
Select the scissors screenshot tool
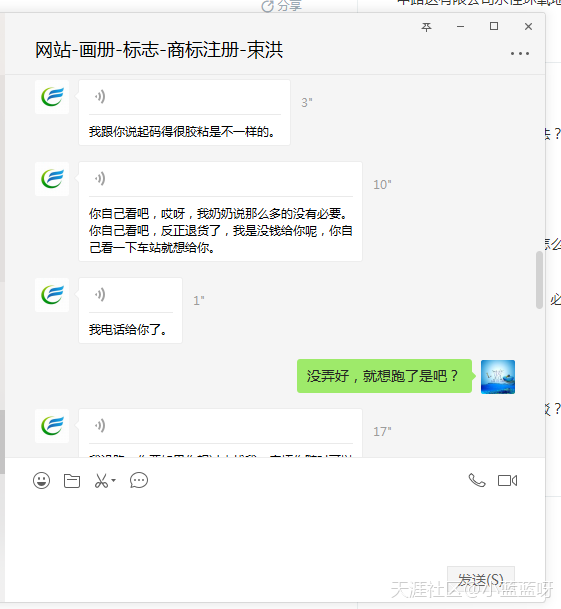101,481
